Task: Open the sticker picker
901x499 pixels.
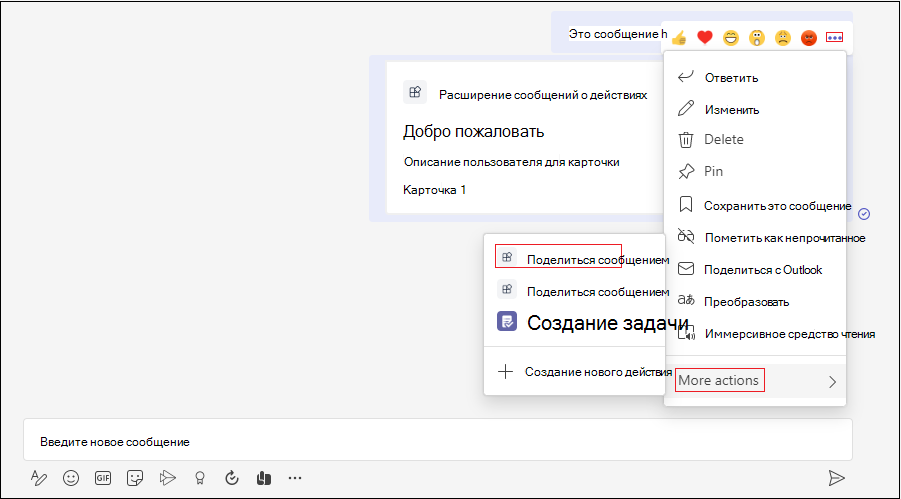Action: tap(135, 478)
